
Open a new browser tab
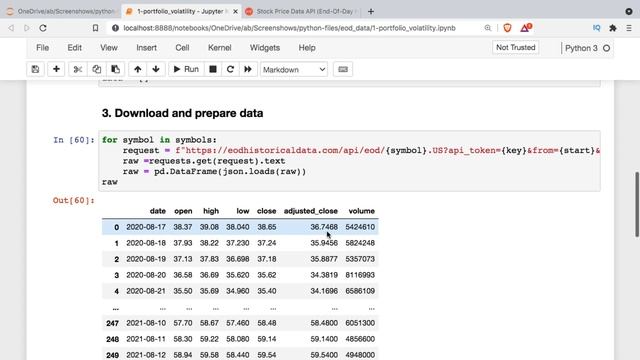pos(371,11)
